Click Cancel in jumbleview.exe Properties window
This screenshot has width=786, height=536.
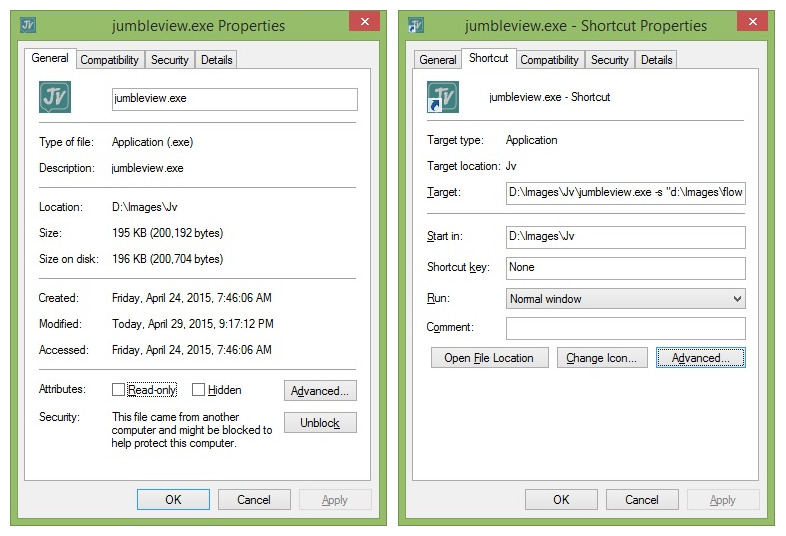click(254, 499)
